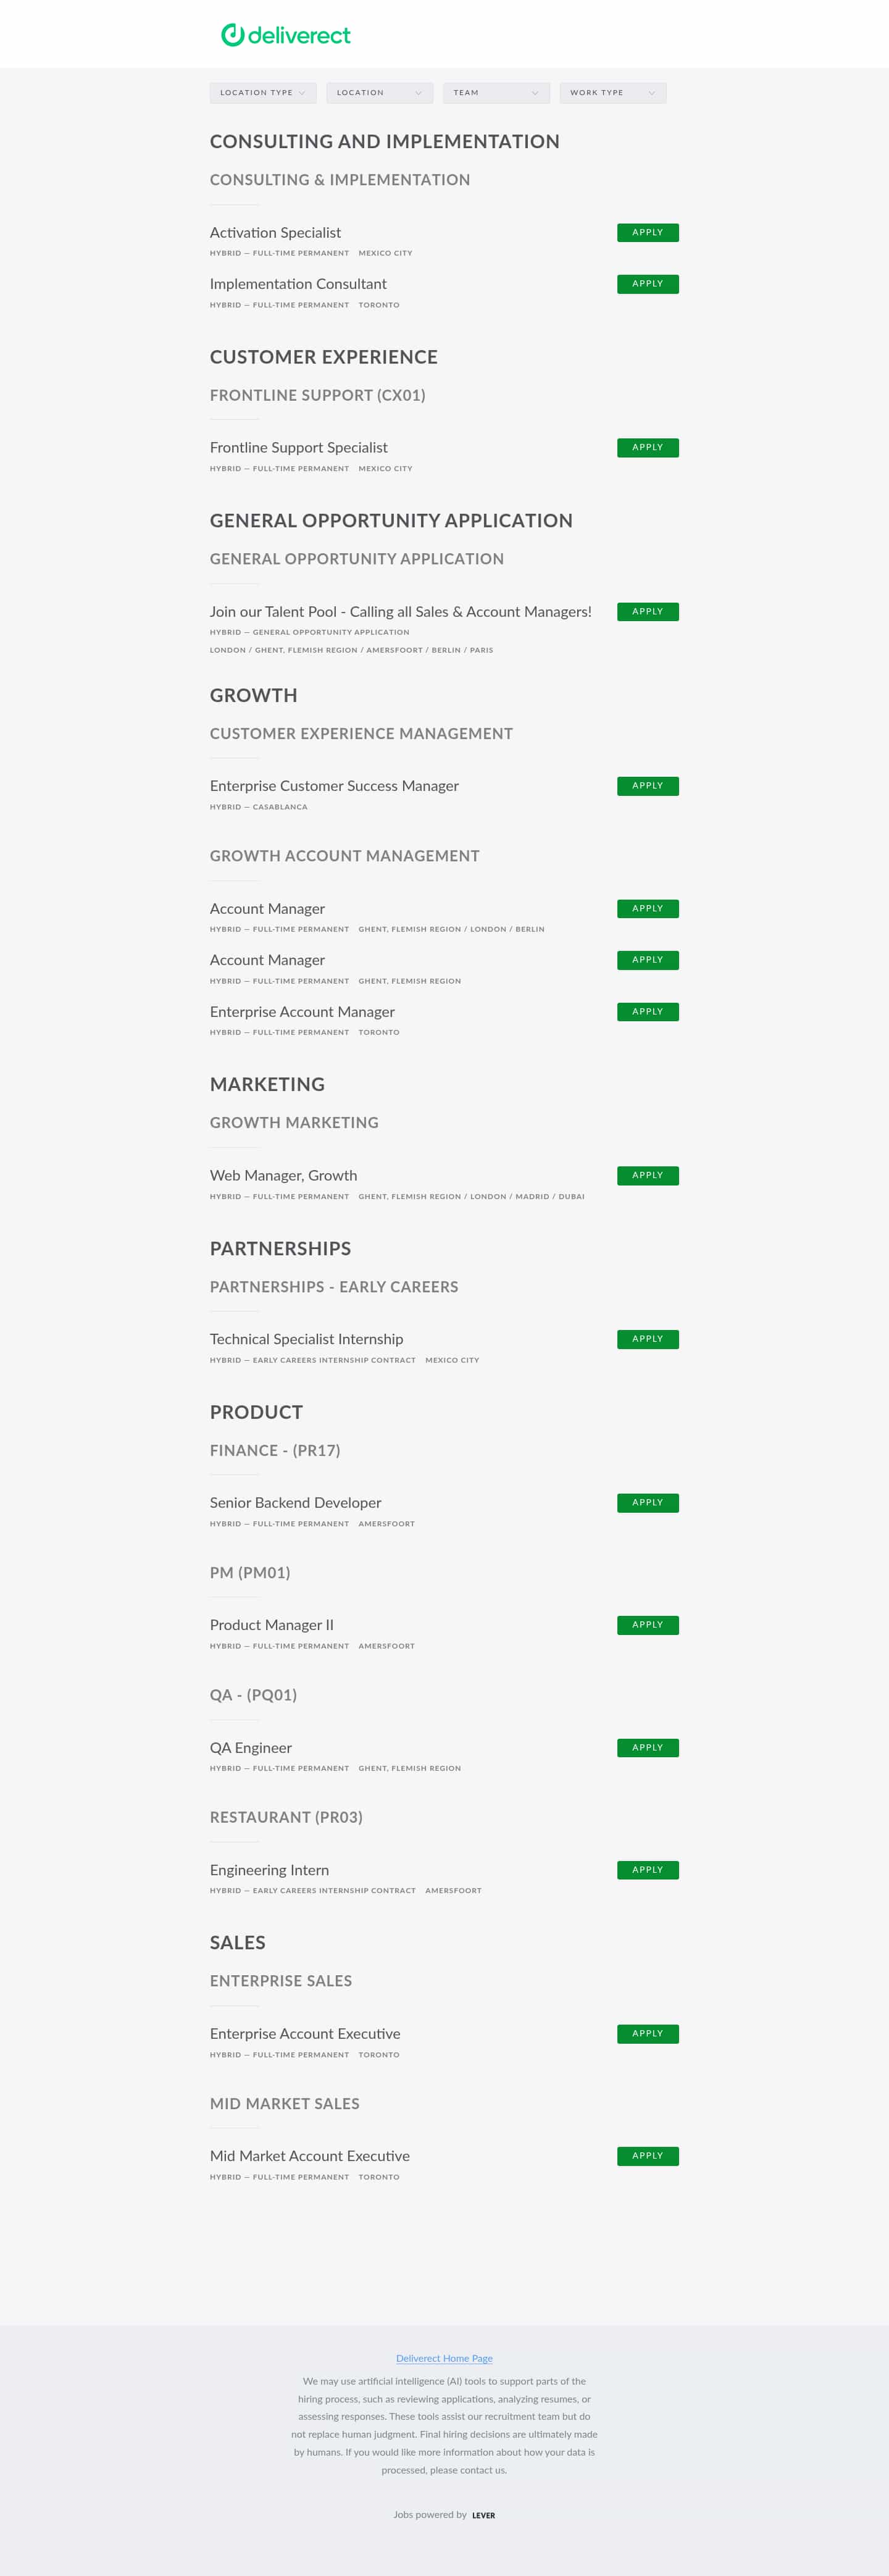Apply for Mid Market Account Executive

tap(647, 2155)
